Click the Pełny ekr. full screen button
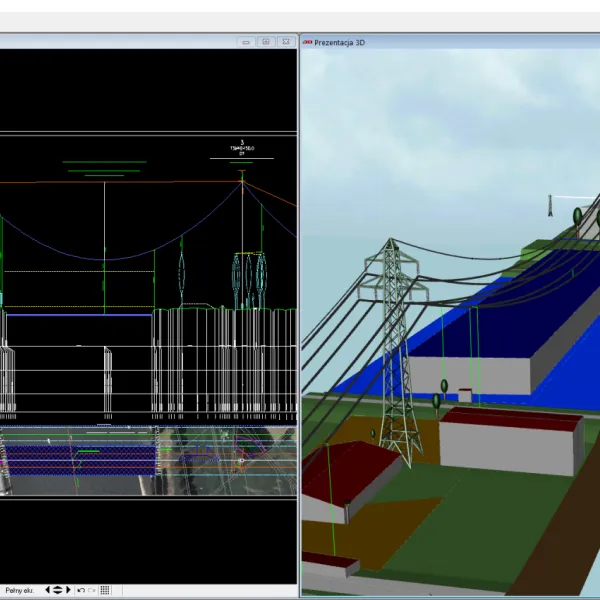Viewport: 600px width, 600px height. [x=19, y=590]
